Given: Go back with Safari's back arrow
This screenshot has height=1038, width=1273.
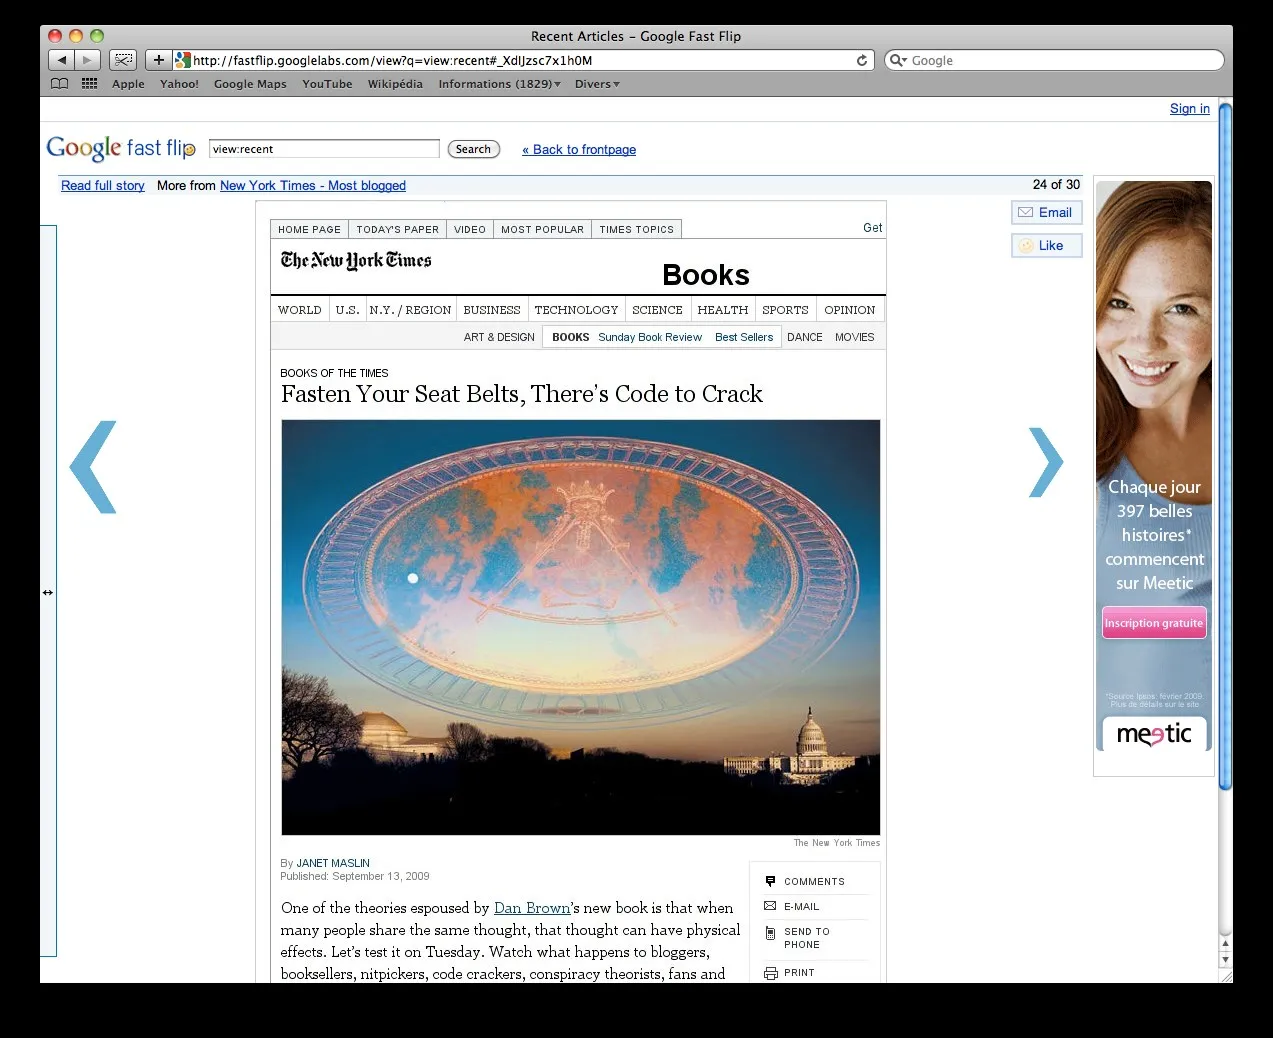Looking at the screenshot, I should point(61,60).
